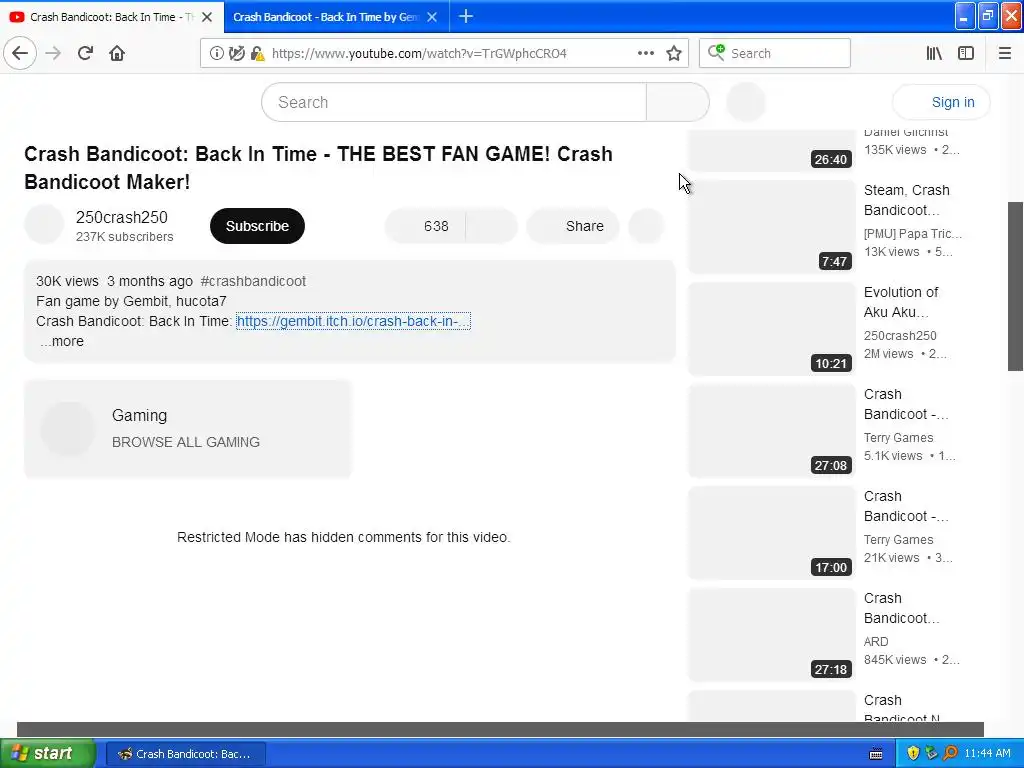Open the #crashbandicoot hashtag link
This screenshot has width=1024, height=768.
[x=253, y=281]
